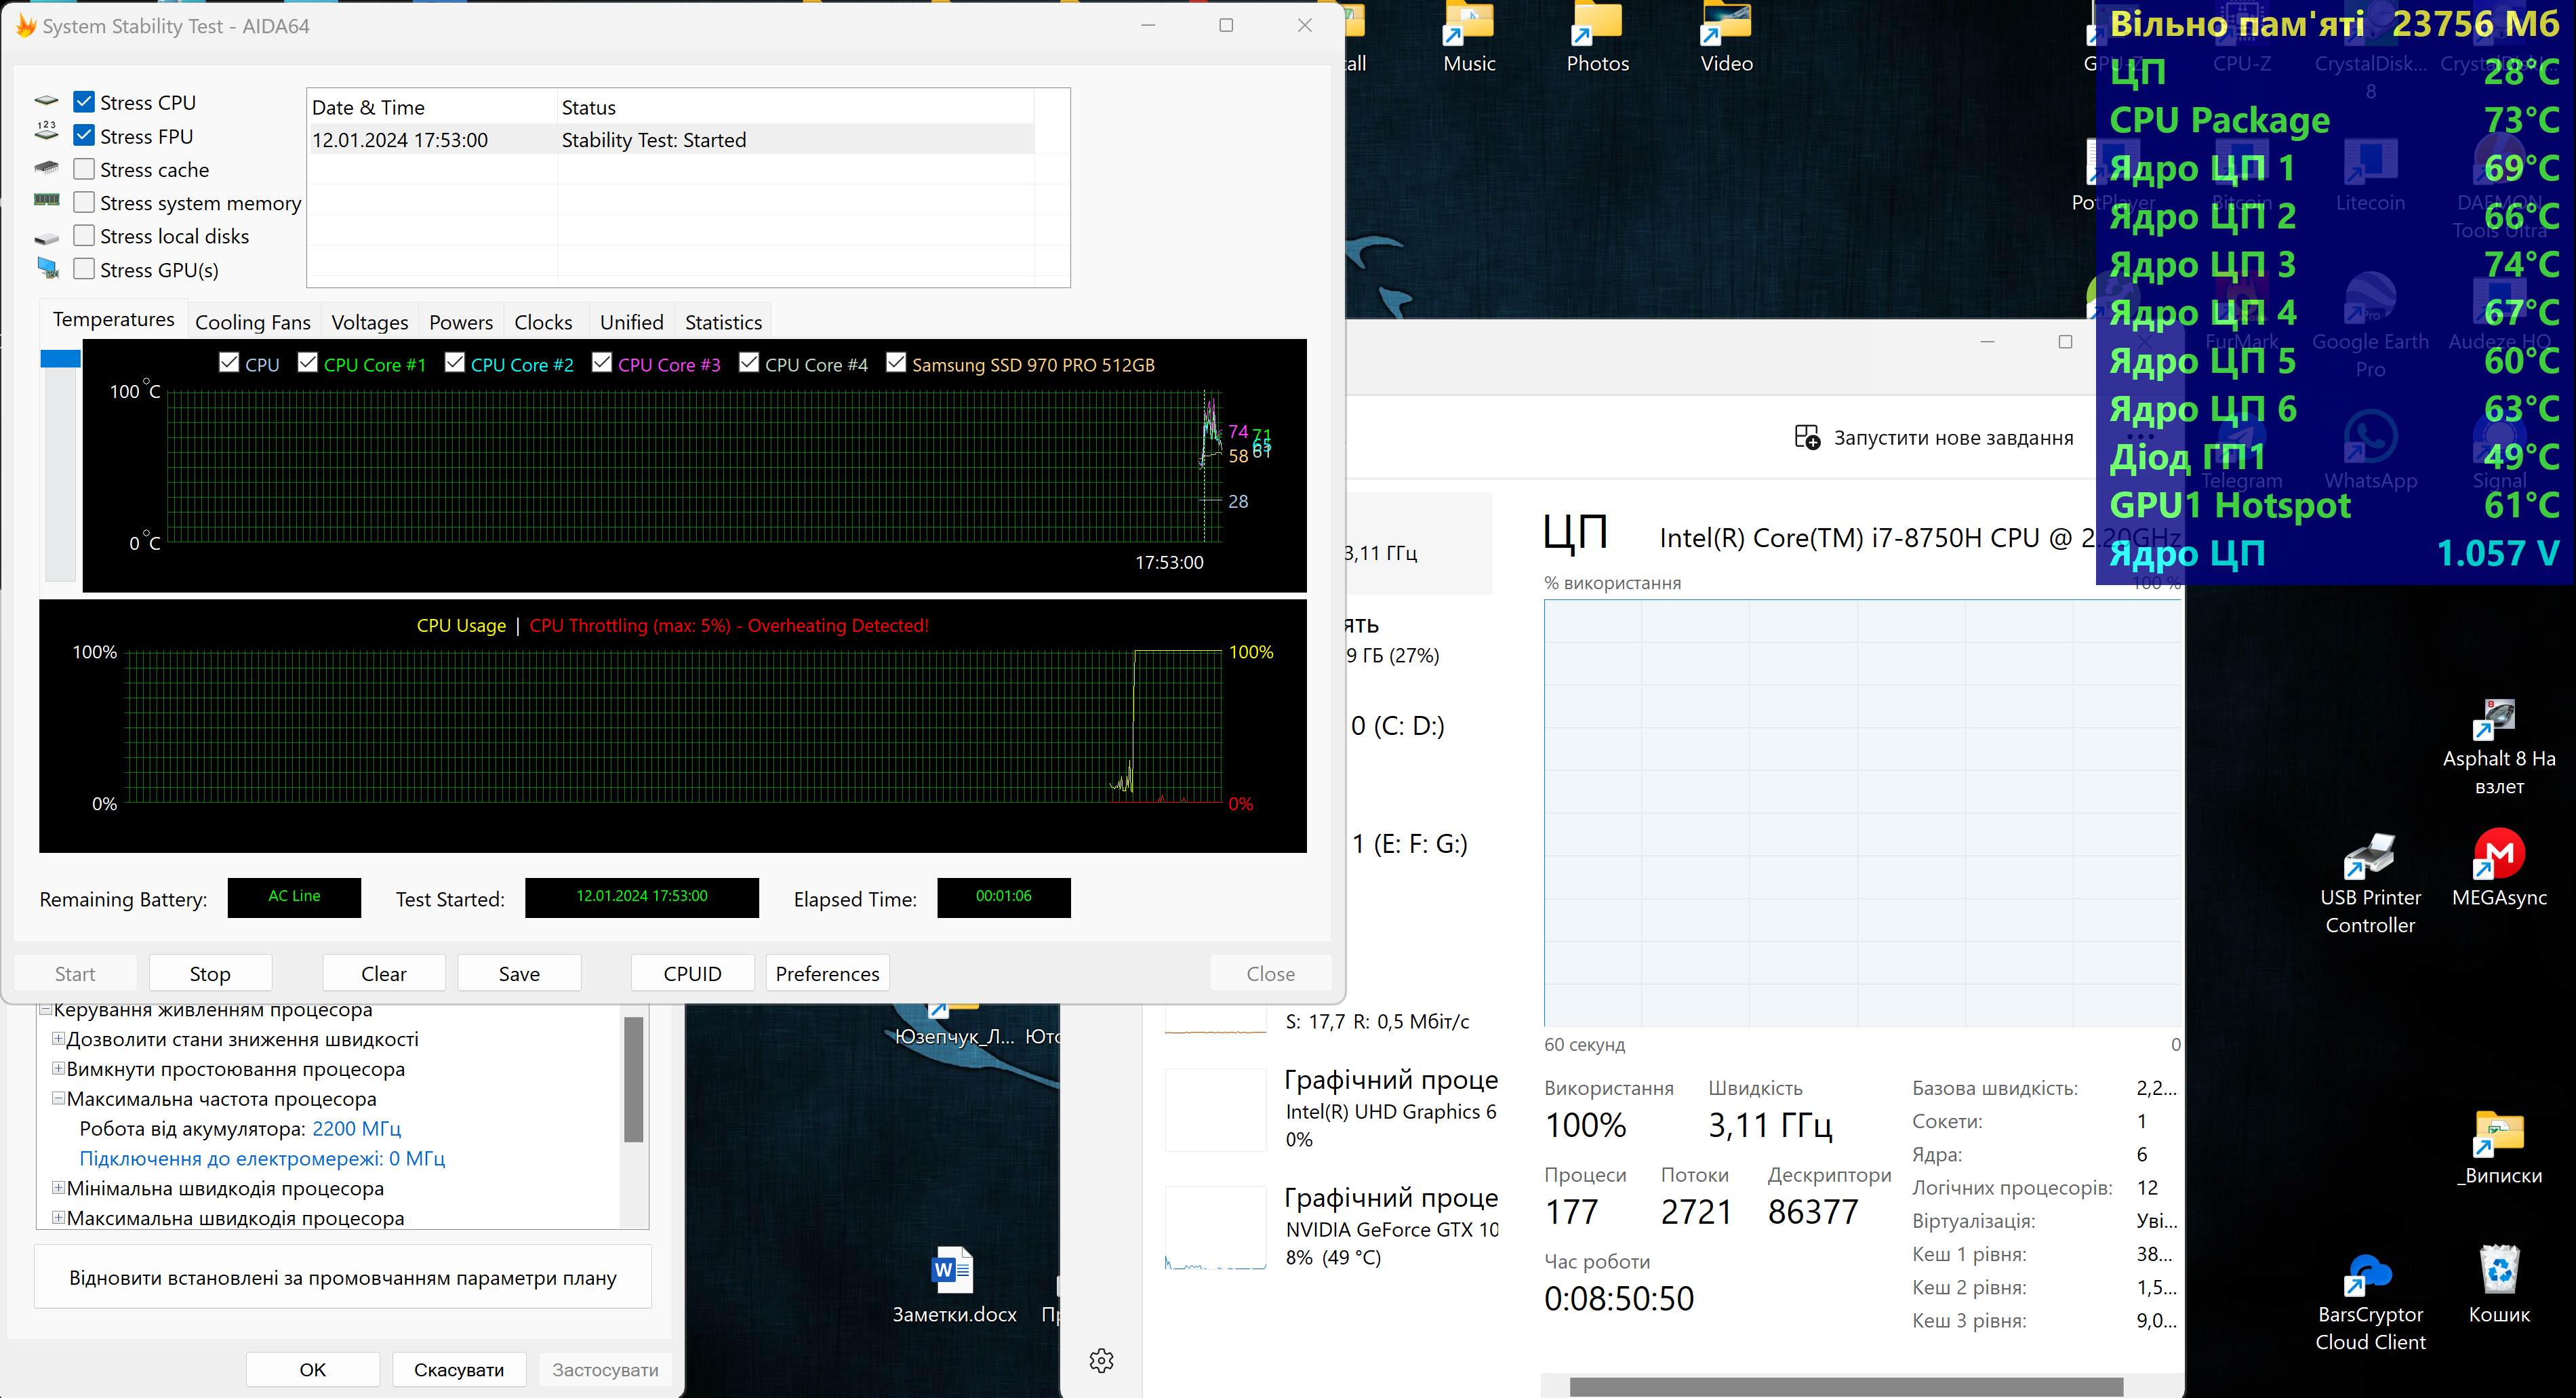Switch to the Cooling Fans tab
Viewport: 2576px width, 1398px height.
click(x=252, y=322)
